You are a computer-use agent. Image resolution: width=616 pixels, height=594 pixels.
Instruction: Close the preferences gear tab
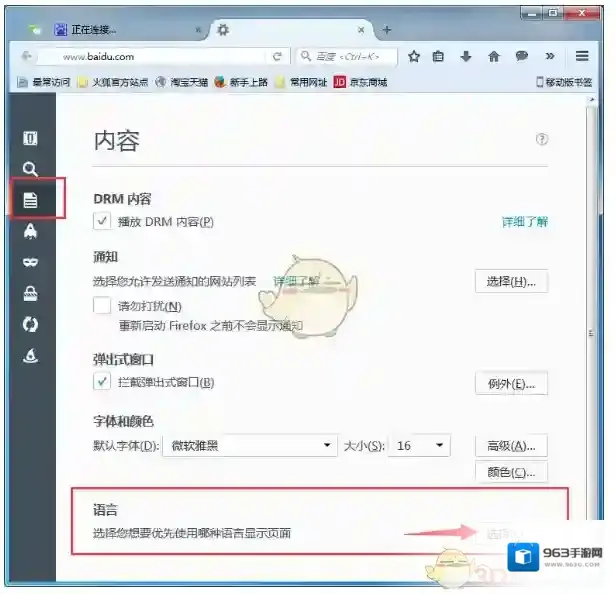361,30
